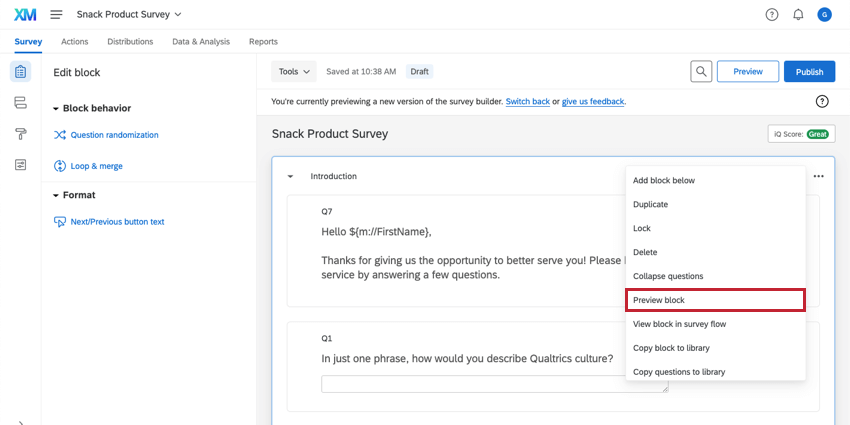Viewport: 850px width, 425px height.
Task: Select the survey builder clipboard sidebar icon
Action: point(20,72)
